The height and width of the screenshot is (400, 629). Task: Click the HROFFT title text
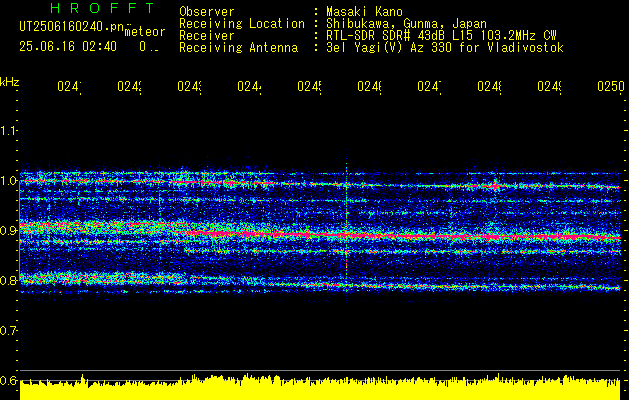(103, 8)
